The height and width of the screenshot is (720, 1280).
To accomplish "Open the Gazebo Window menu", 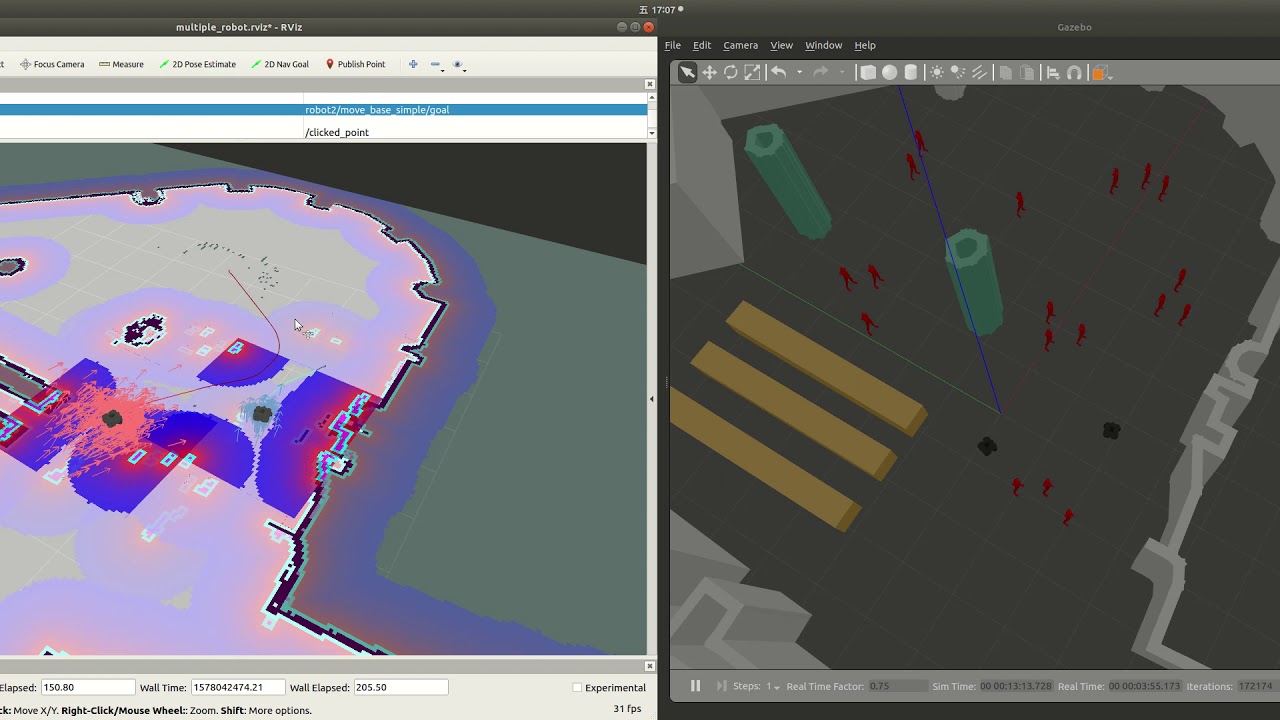I will click(824, 45).
